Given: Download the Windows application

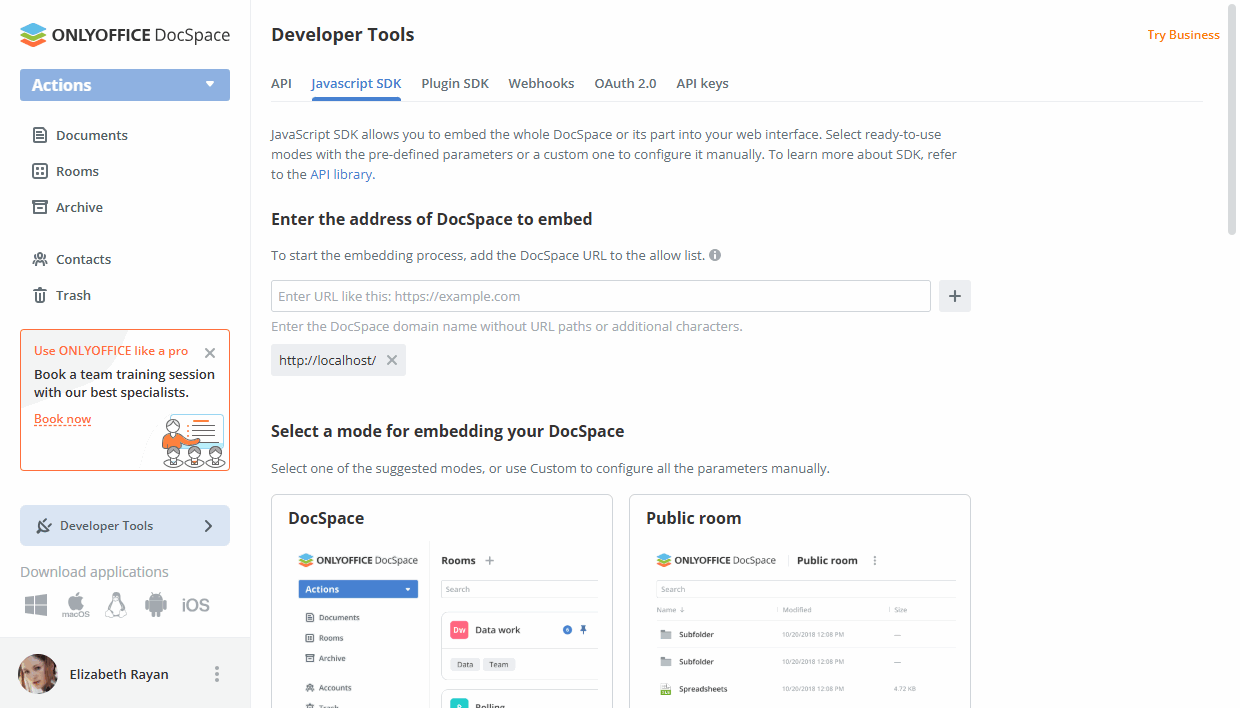Looking at the screenshot, I should (x=36, y=605).
